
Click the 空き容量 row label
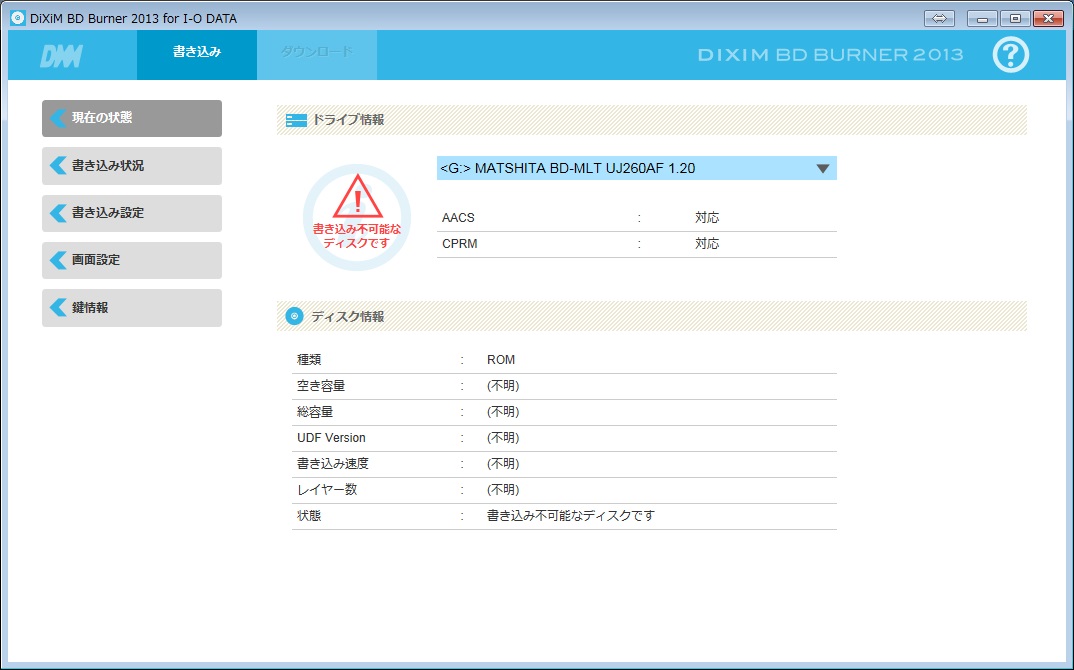click(x=321, y=386)
